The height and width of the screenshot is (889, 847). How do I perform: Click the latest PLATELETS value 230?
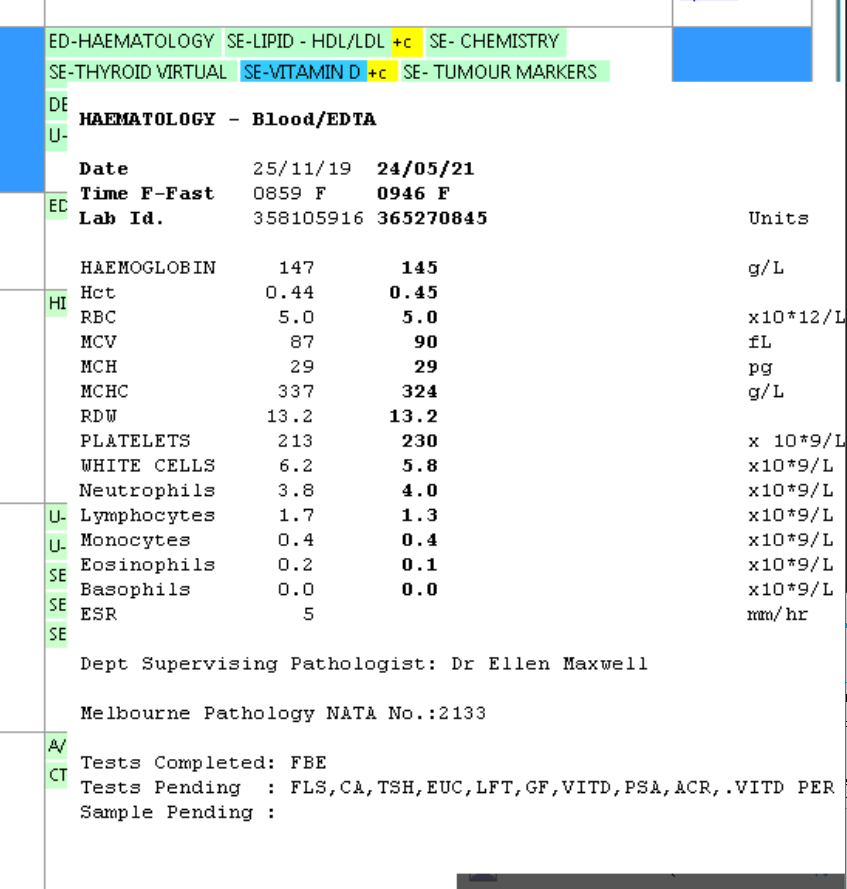click(x=419, y=441)
